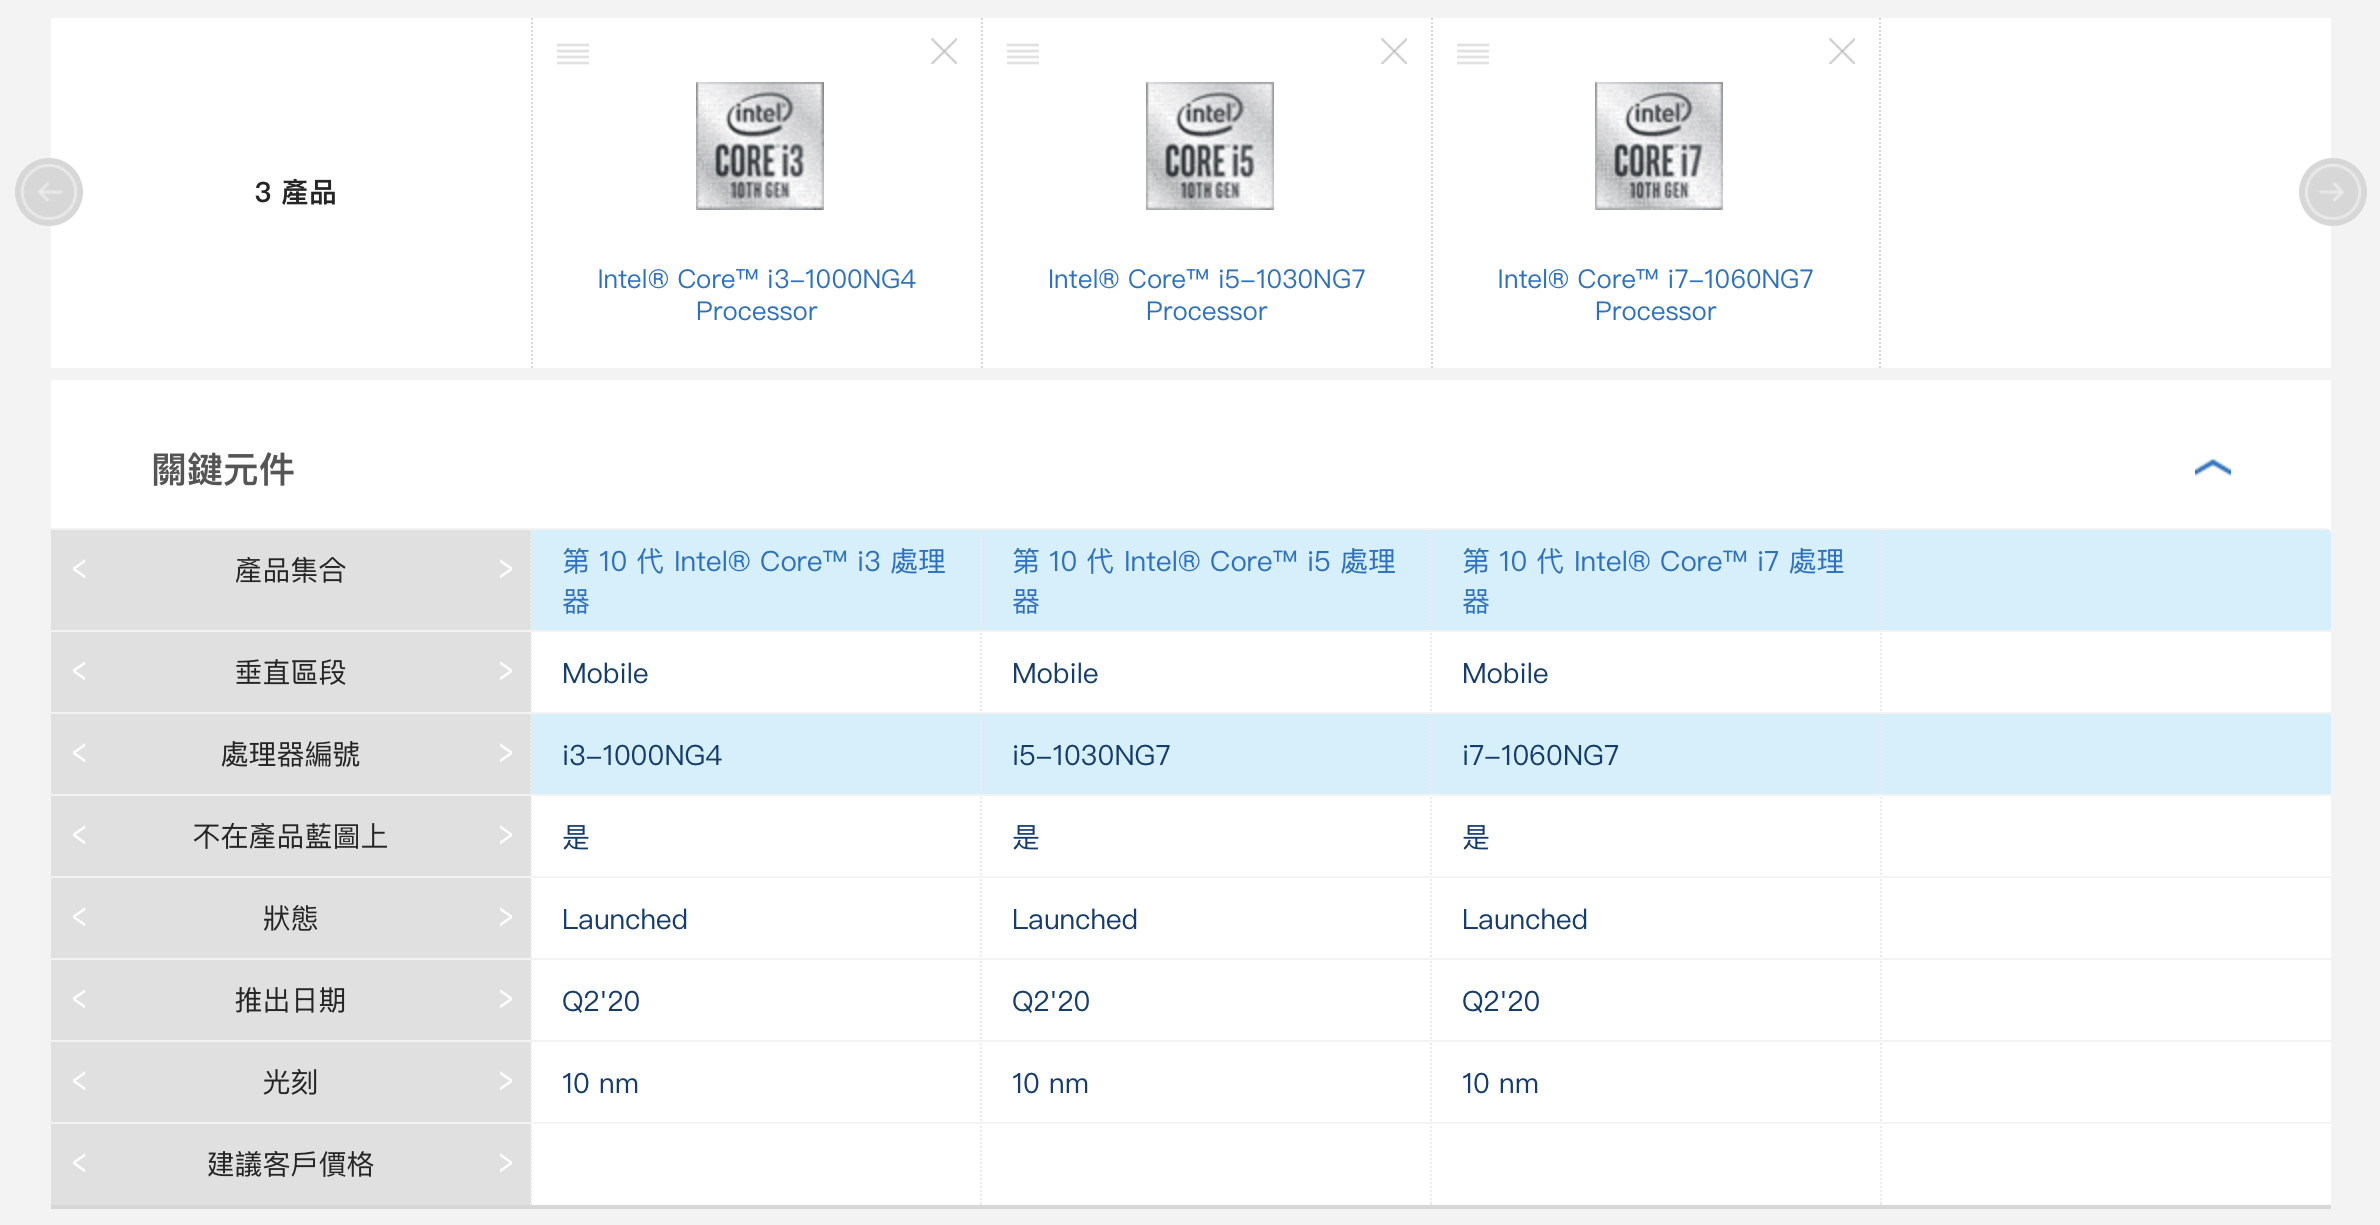Collapse the 關鍵元件 section chevron
Image resolution: width=2380 pixels, height=1225 pixels.
tap(2213, 468)
